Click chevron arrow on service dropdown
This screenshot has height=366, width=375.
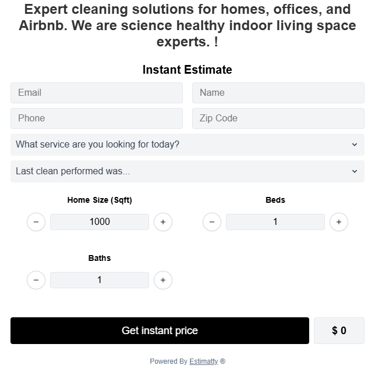tap(355, 145)
